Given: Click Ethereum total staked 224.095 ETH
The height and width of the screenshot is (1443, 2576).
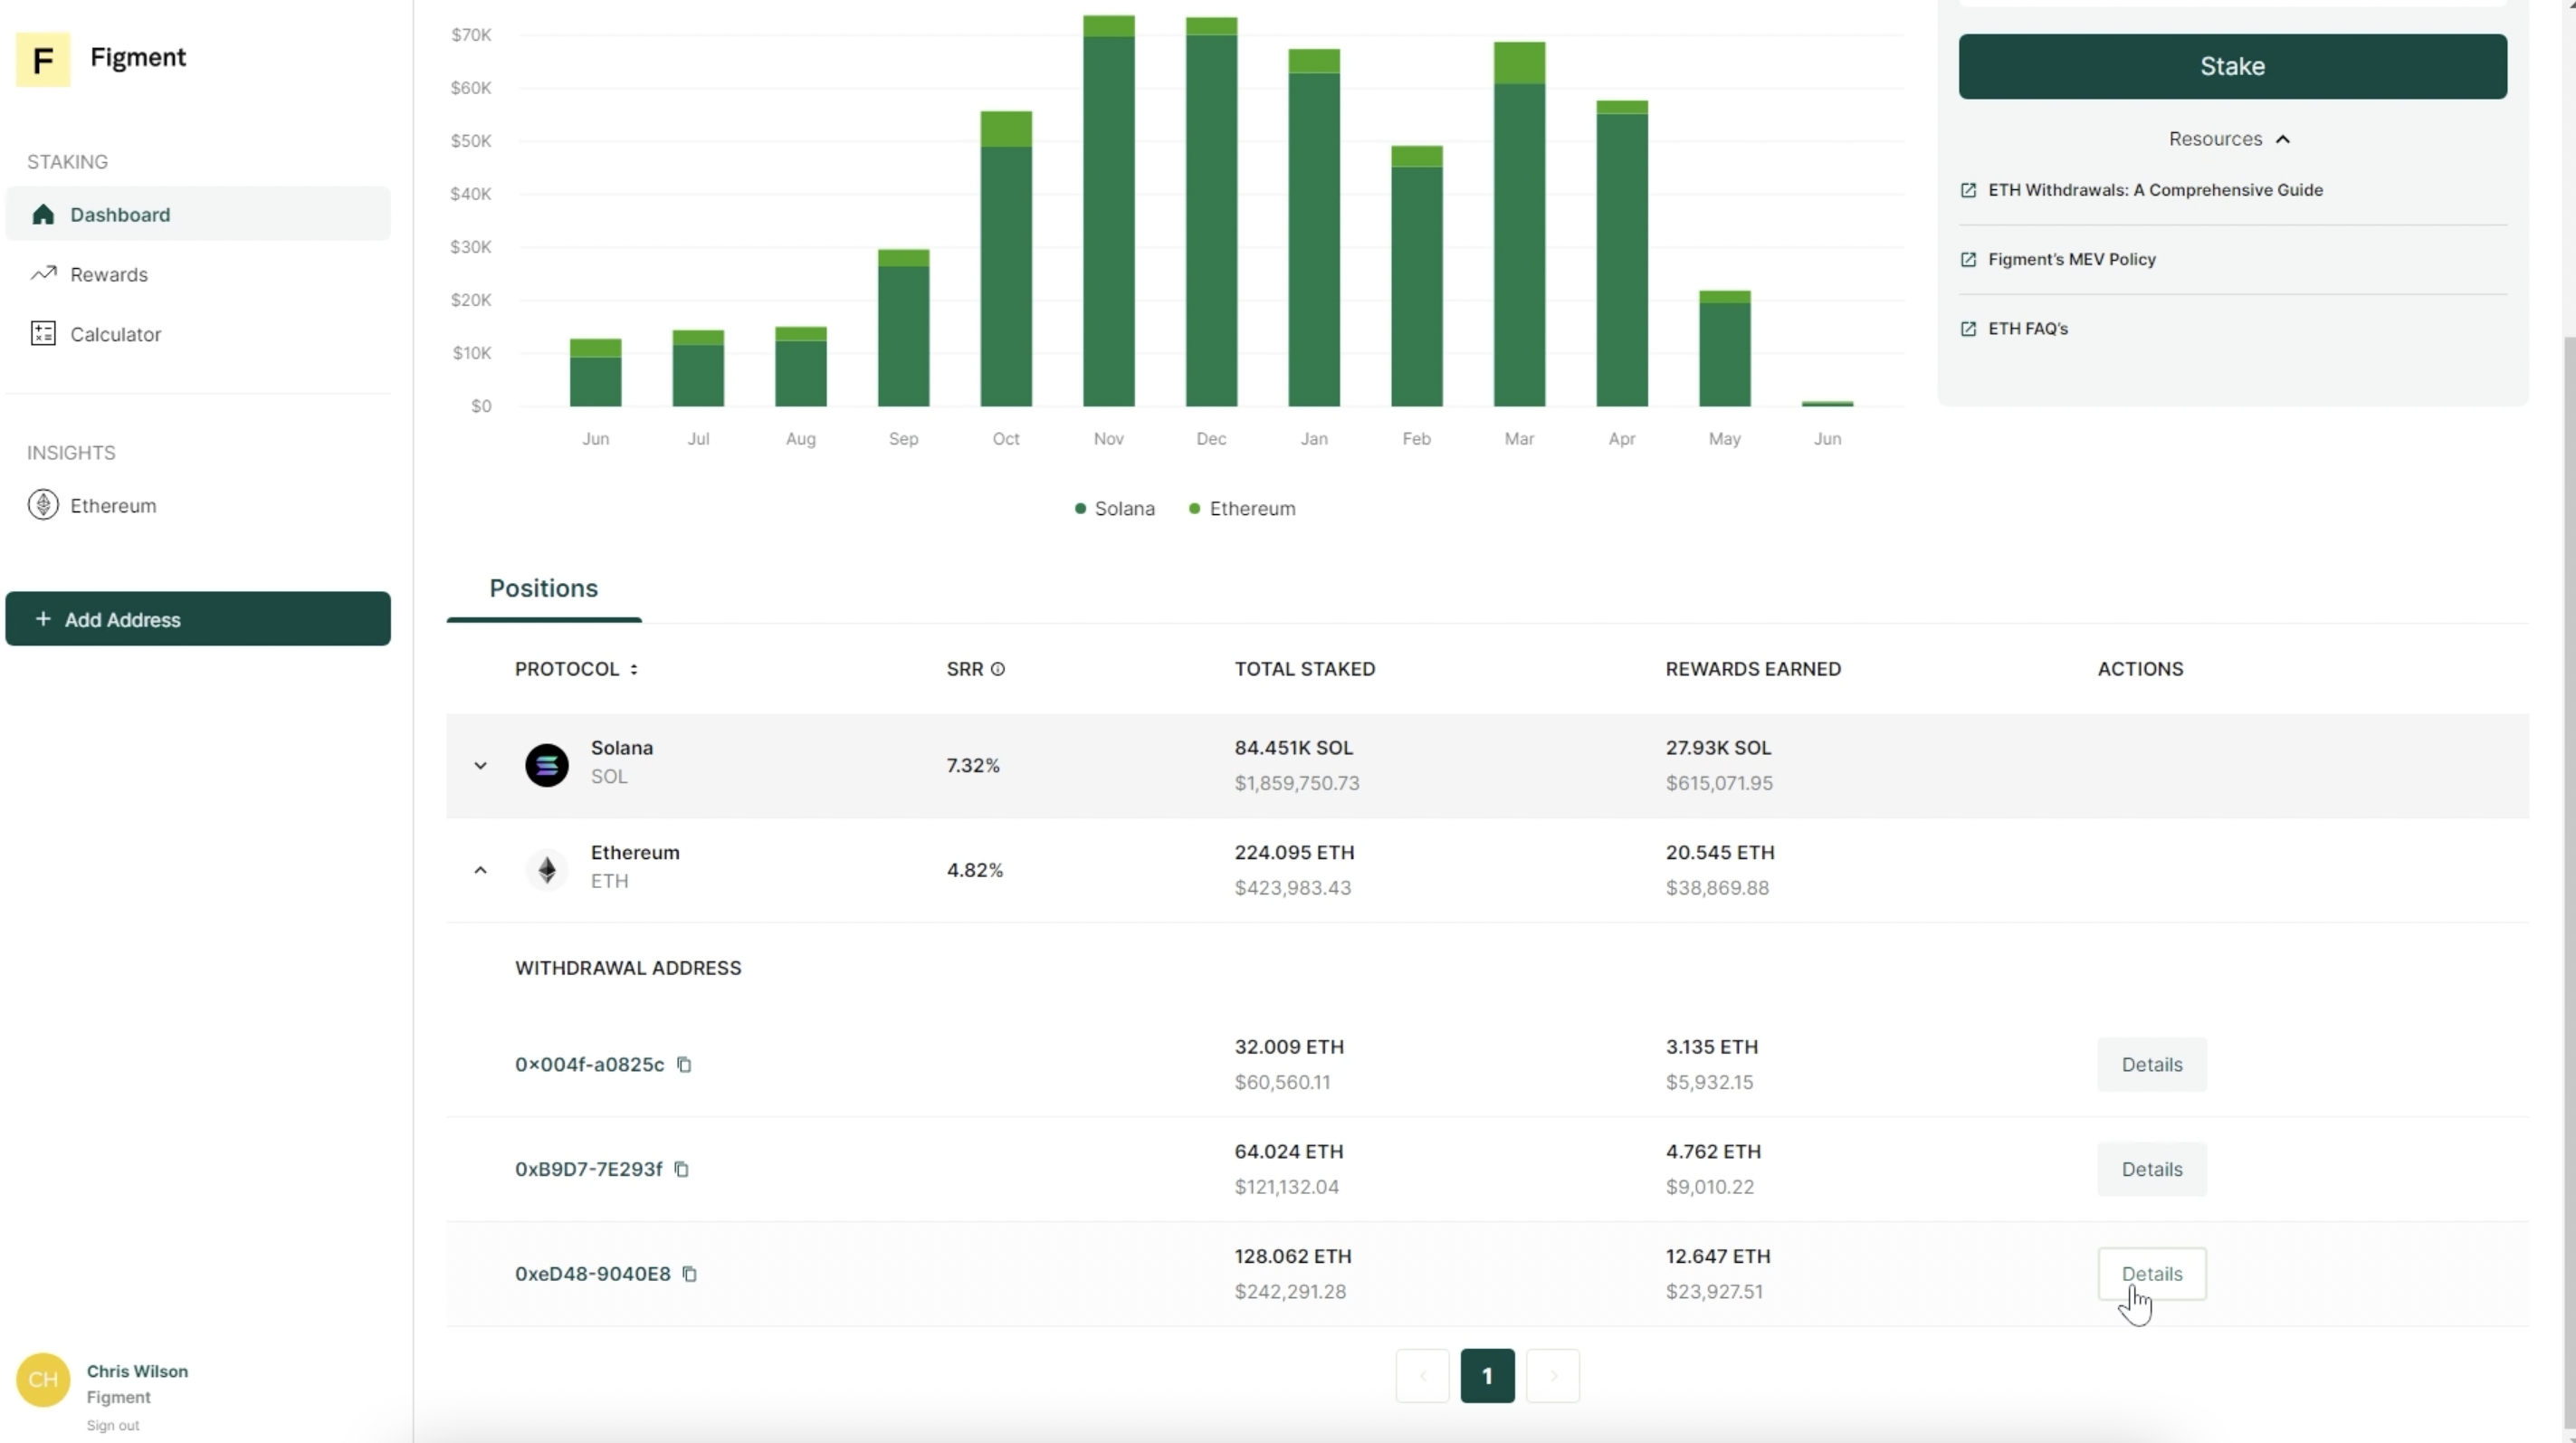Looking at the screenshot, I should 1294,853.
